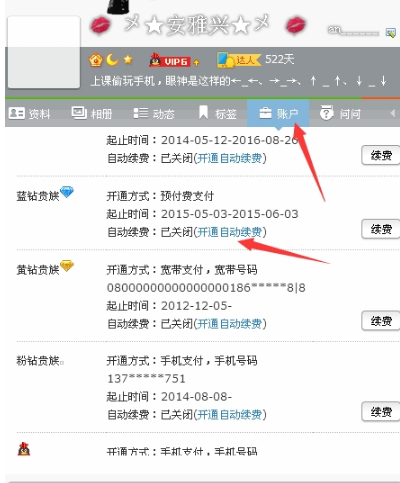Click the edit remark icon beside nickname
Screen dimensions: 400x483
[x=390, y=32]
